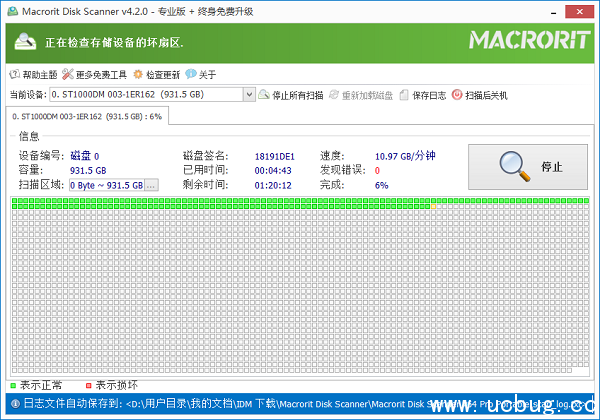This screenshot has height=420, width=600.
Task: Click the errors found value 0
Action: [377, 171]
